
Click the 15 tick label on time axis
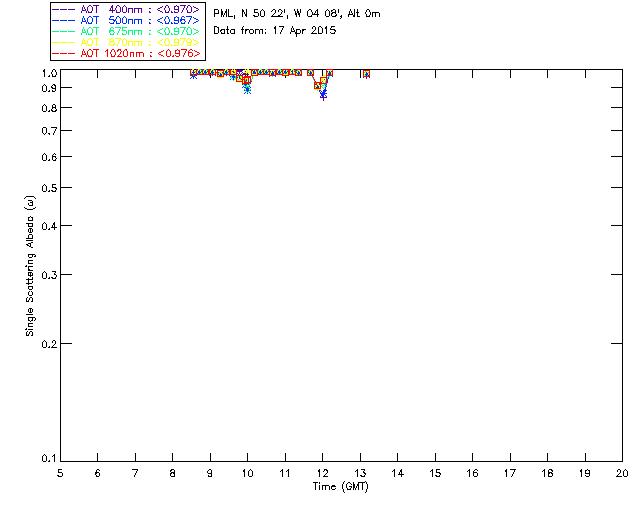(435, 473)
